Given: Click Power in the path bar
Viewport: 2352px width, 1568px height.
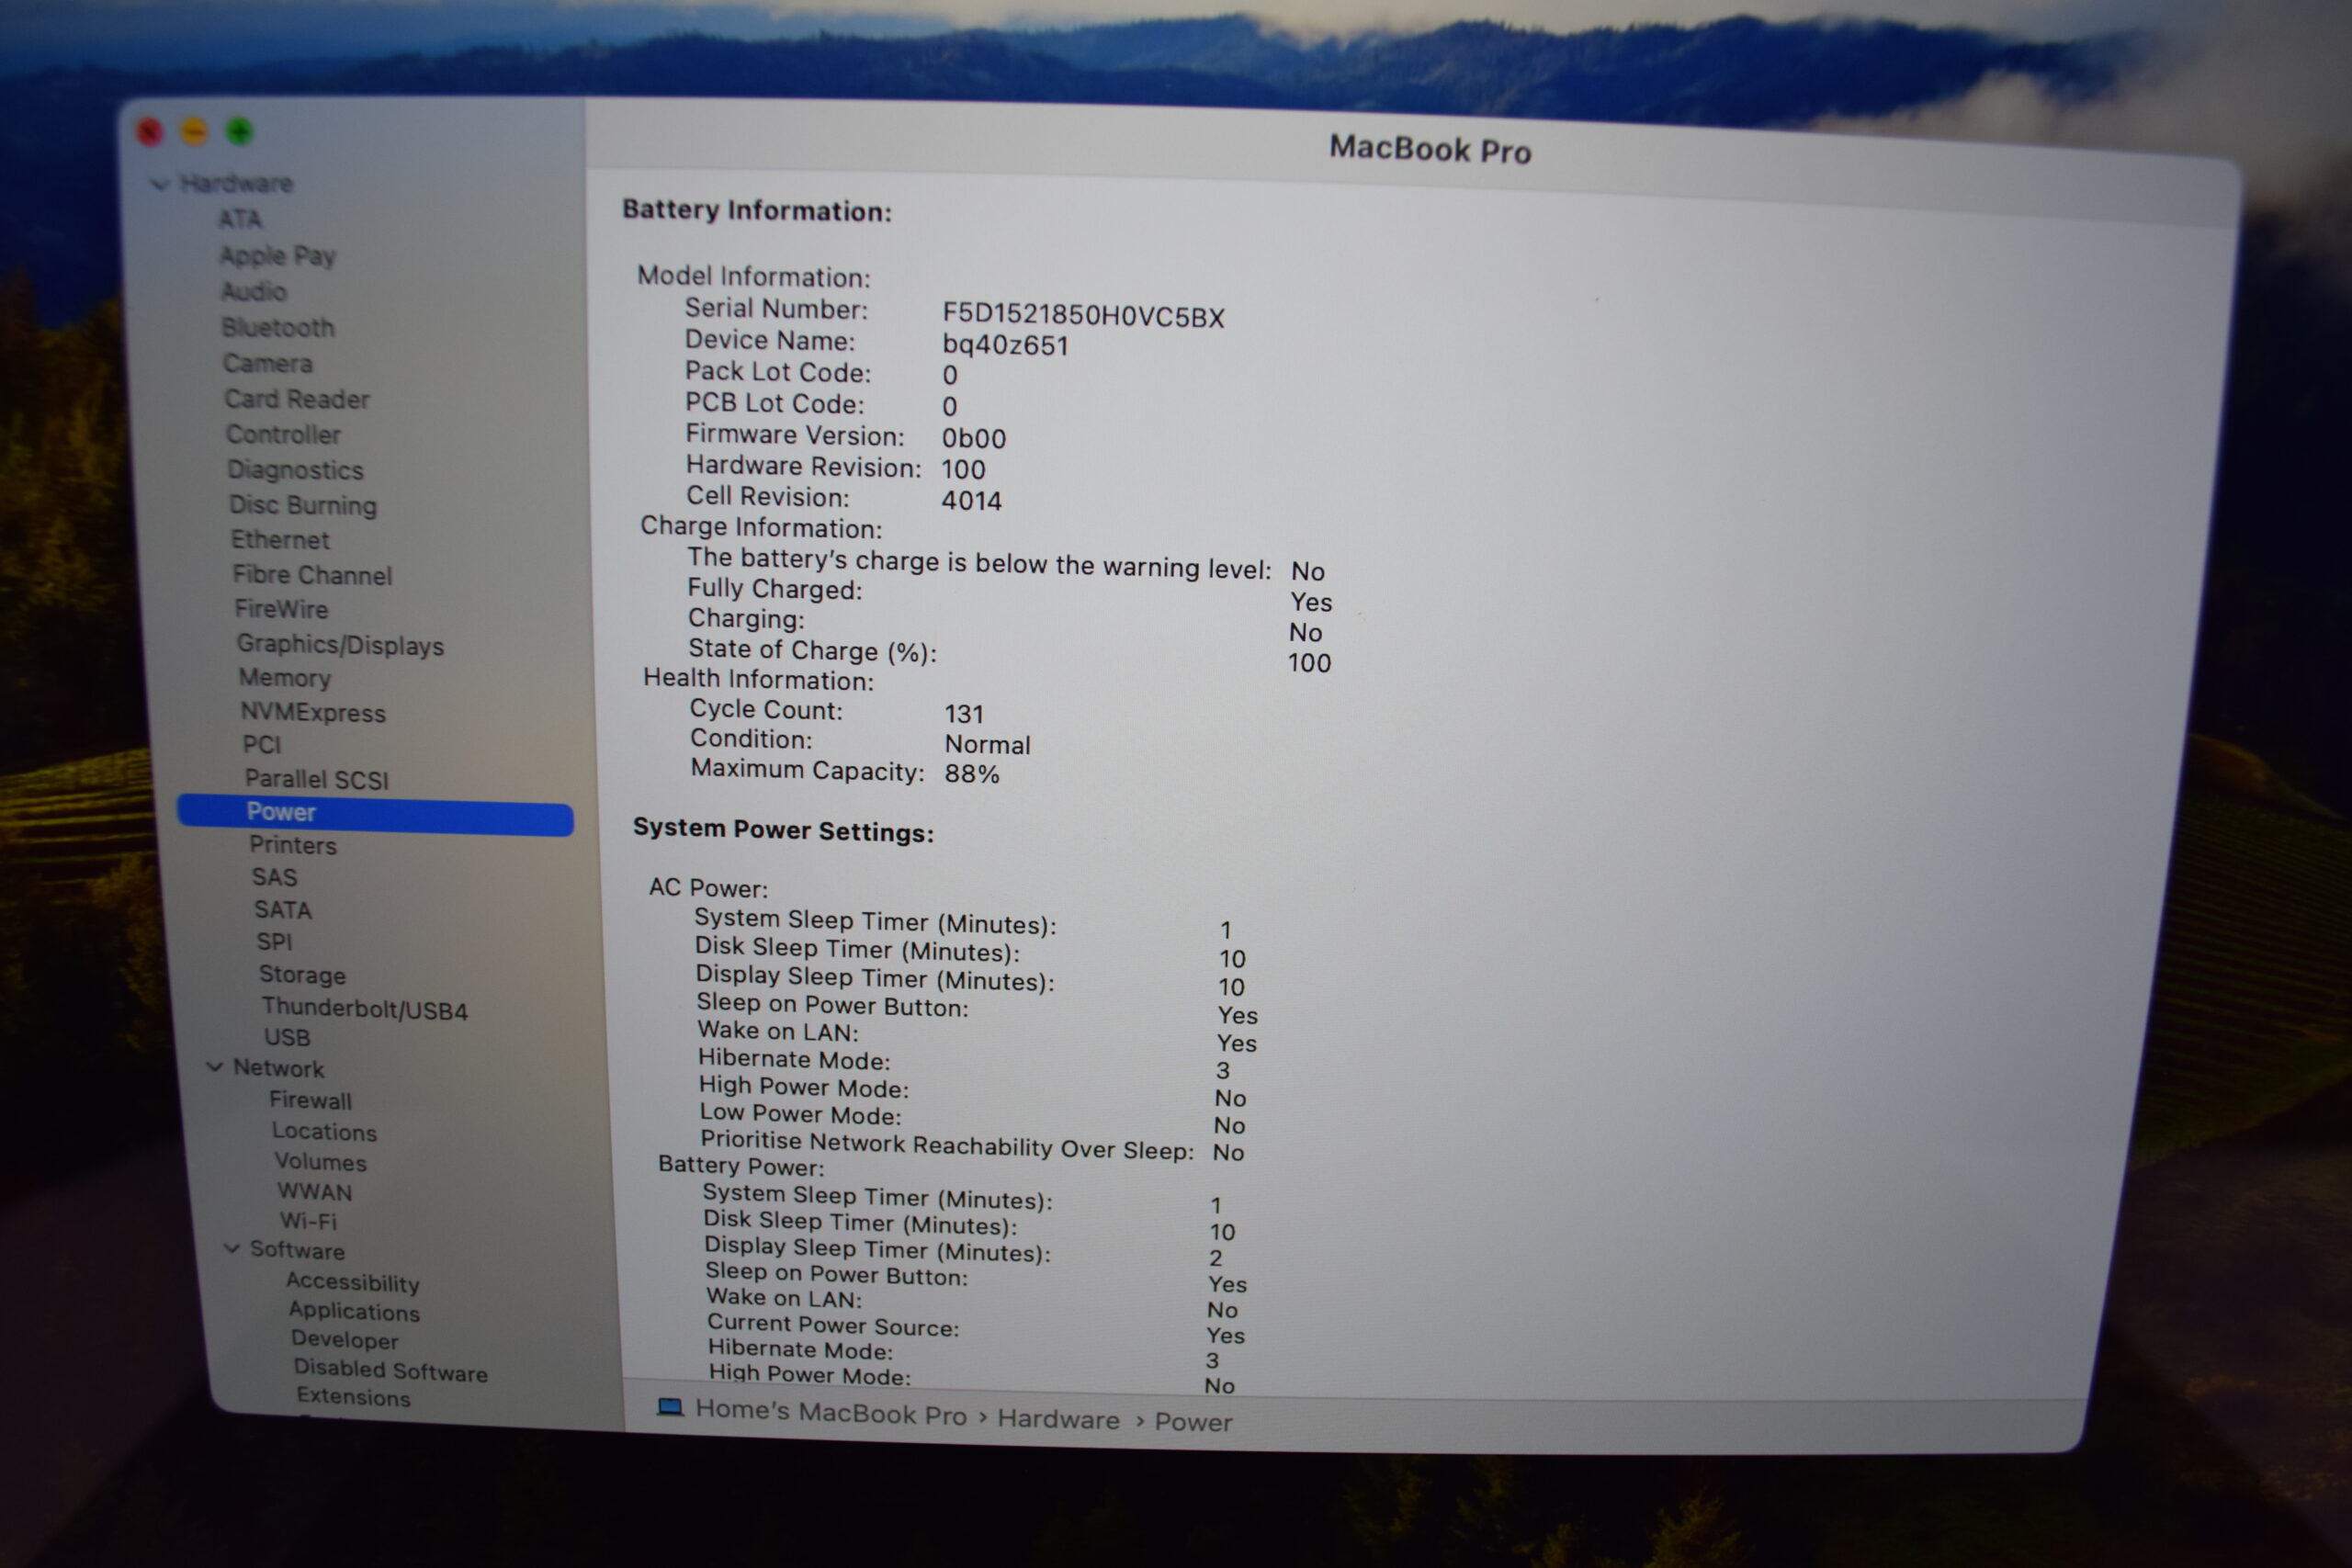Looking at the screenshot, I should coord(1193,1422).
